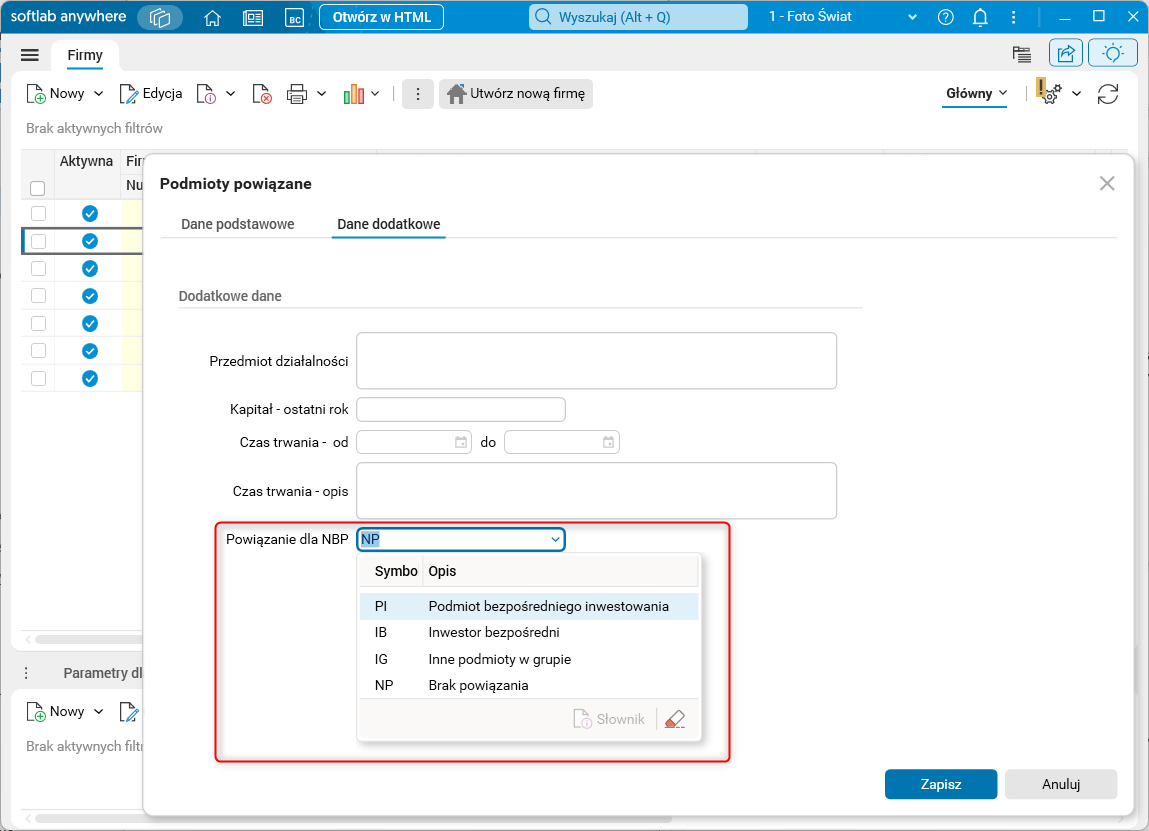Tick the fifth row checkbox
This screenshot has height=831, width=1149.
pos(38,323)
